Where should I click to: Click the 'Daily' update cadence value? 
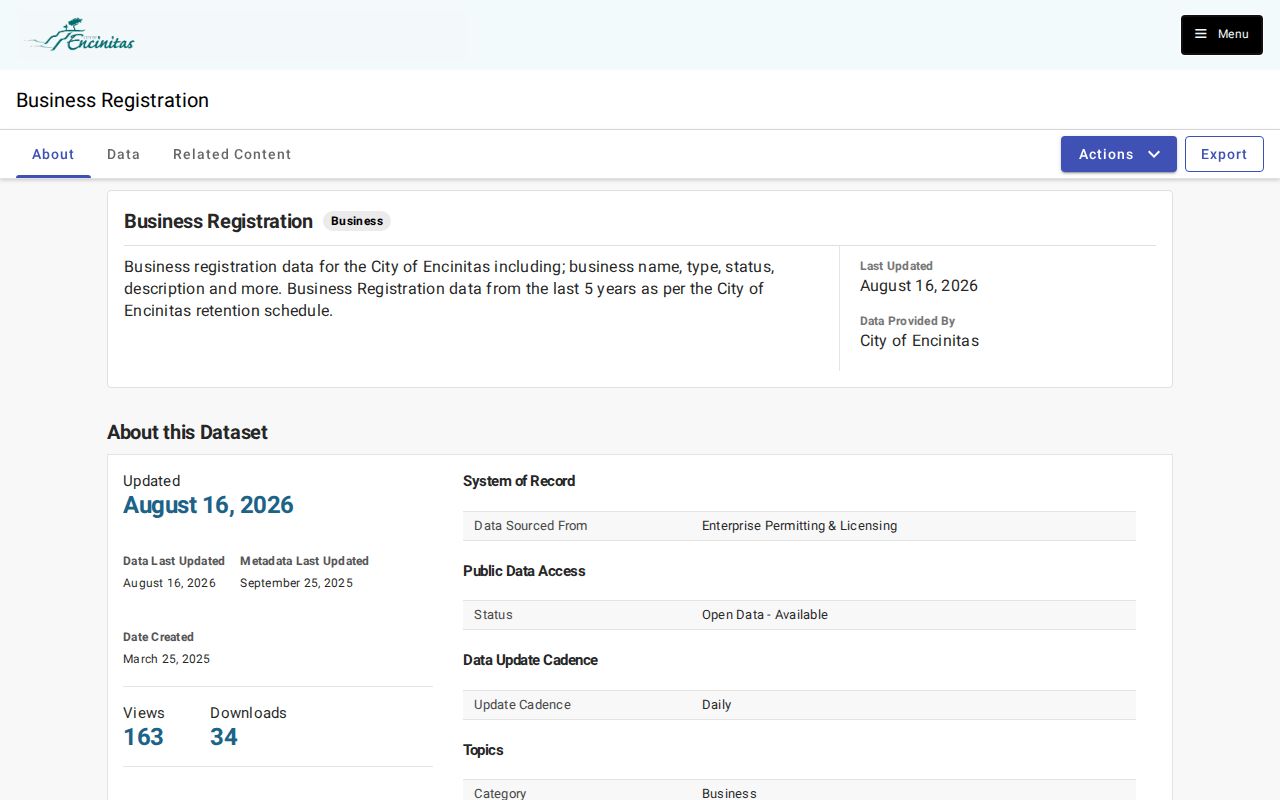[716, 705]
